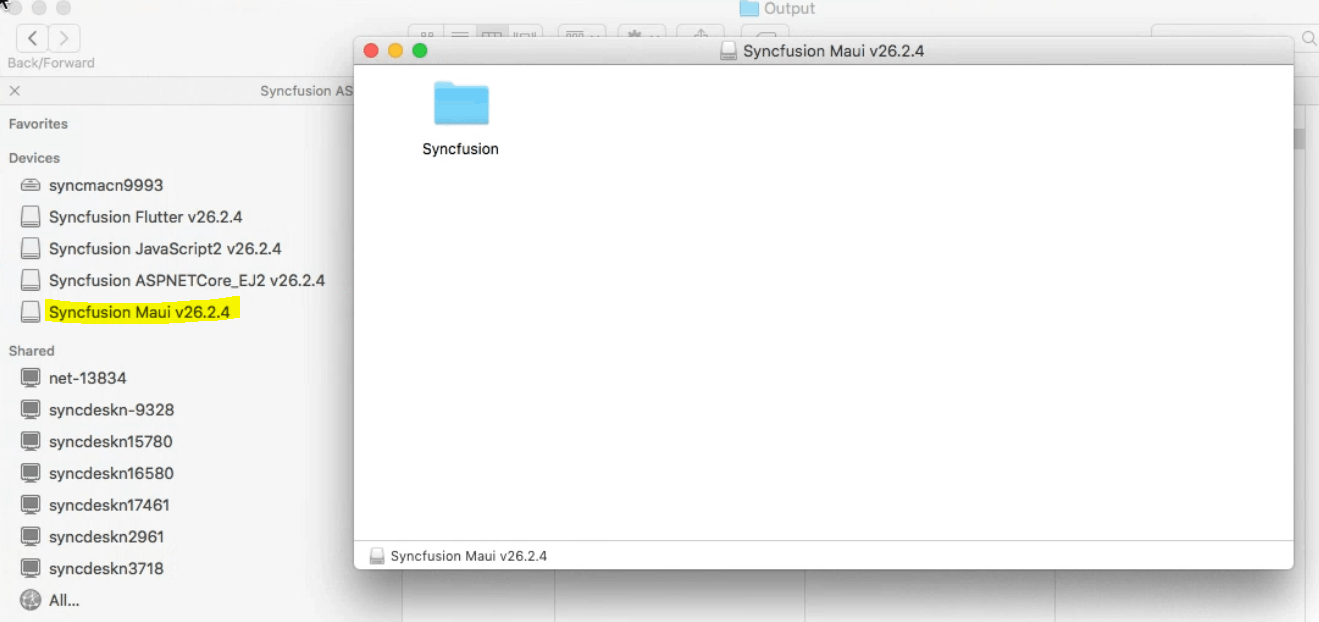The image size is (1319, 622).
Task: Switch to the Syncfusion AS… tab
Action: coord(306,91)
